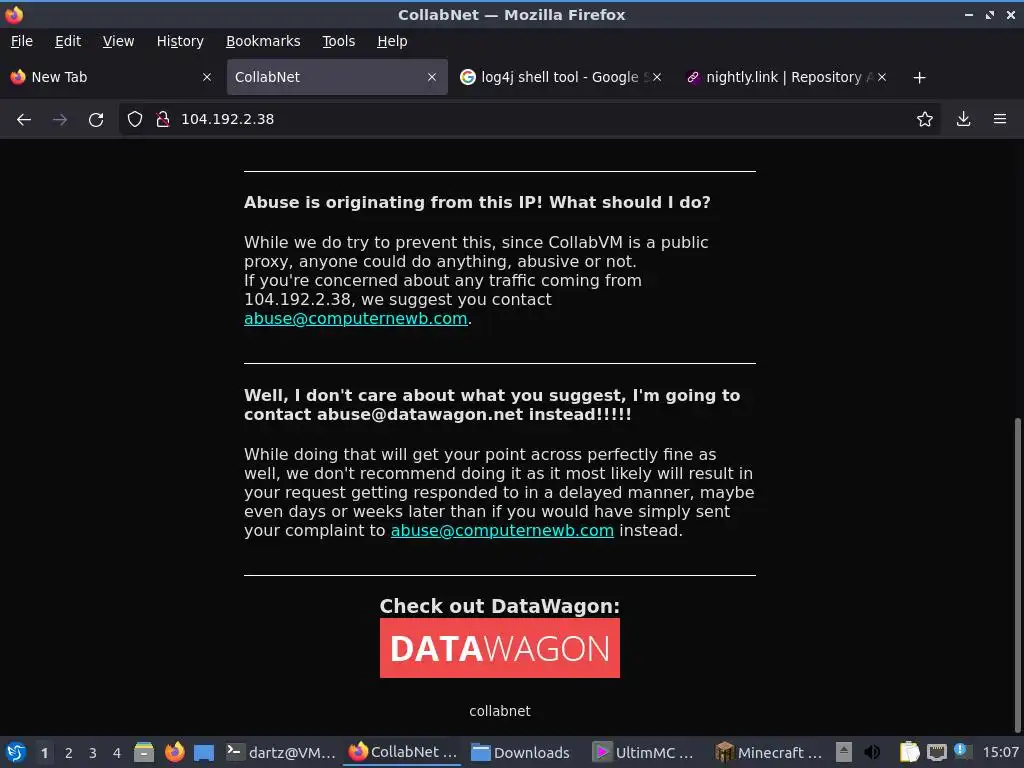Screen dimensions: 1024x768
Task: Click the network connection tray icon
Action: tap(936, 752)
